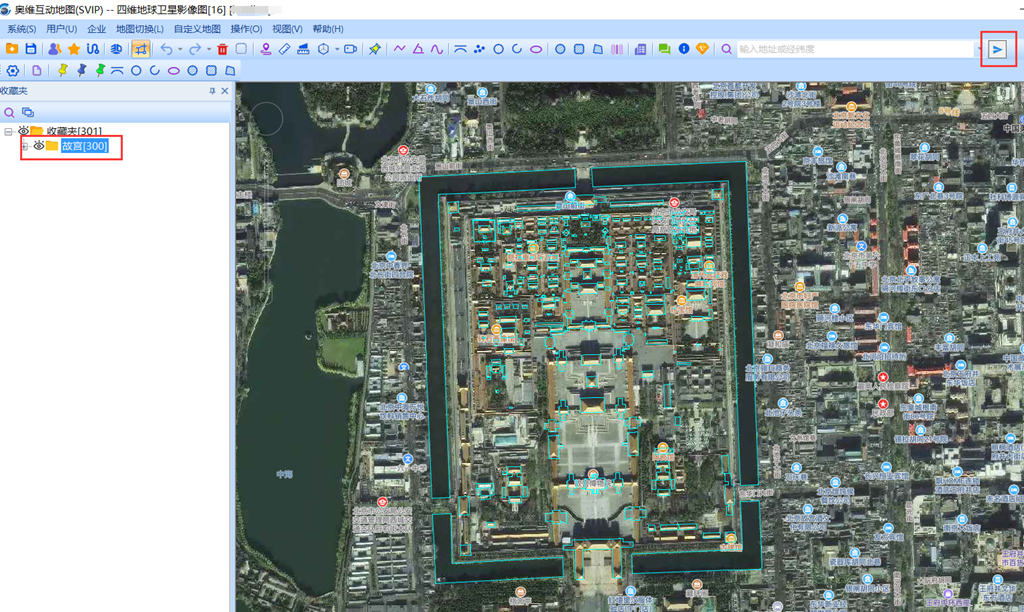Click the blue send arrow button

click(x=997, y=49)
